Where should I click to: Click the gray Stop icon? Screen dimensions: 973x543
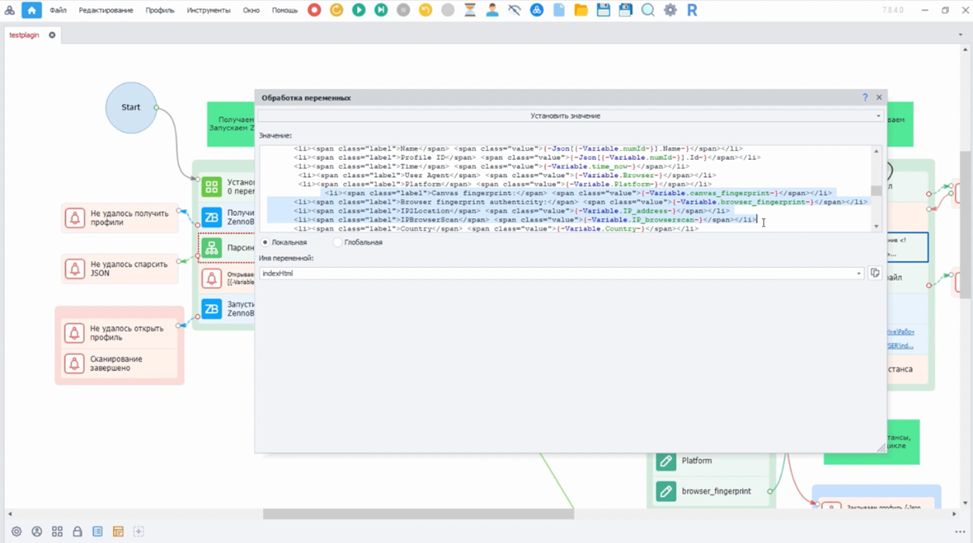tap(403, 10)
